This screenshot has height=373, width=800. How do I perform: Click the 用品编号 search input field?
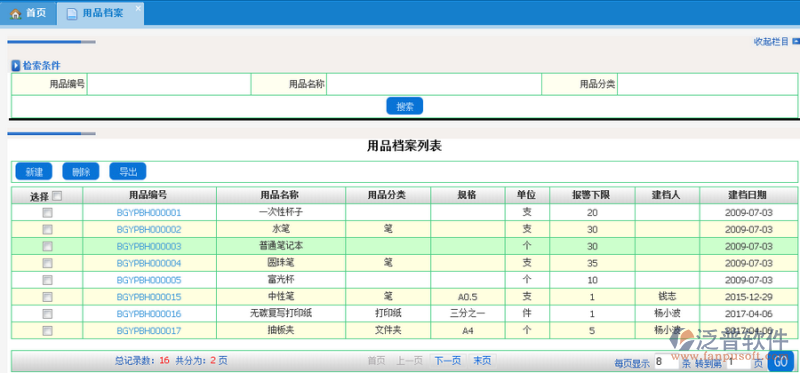pos(169,84)
